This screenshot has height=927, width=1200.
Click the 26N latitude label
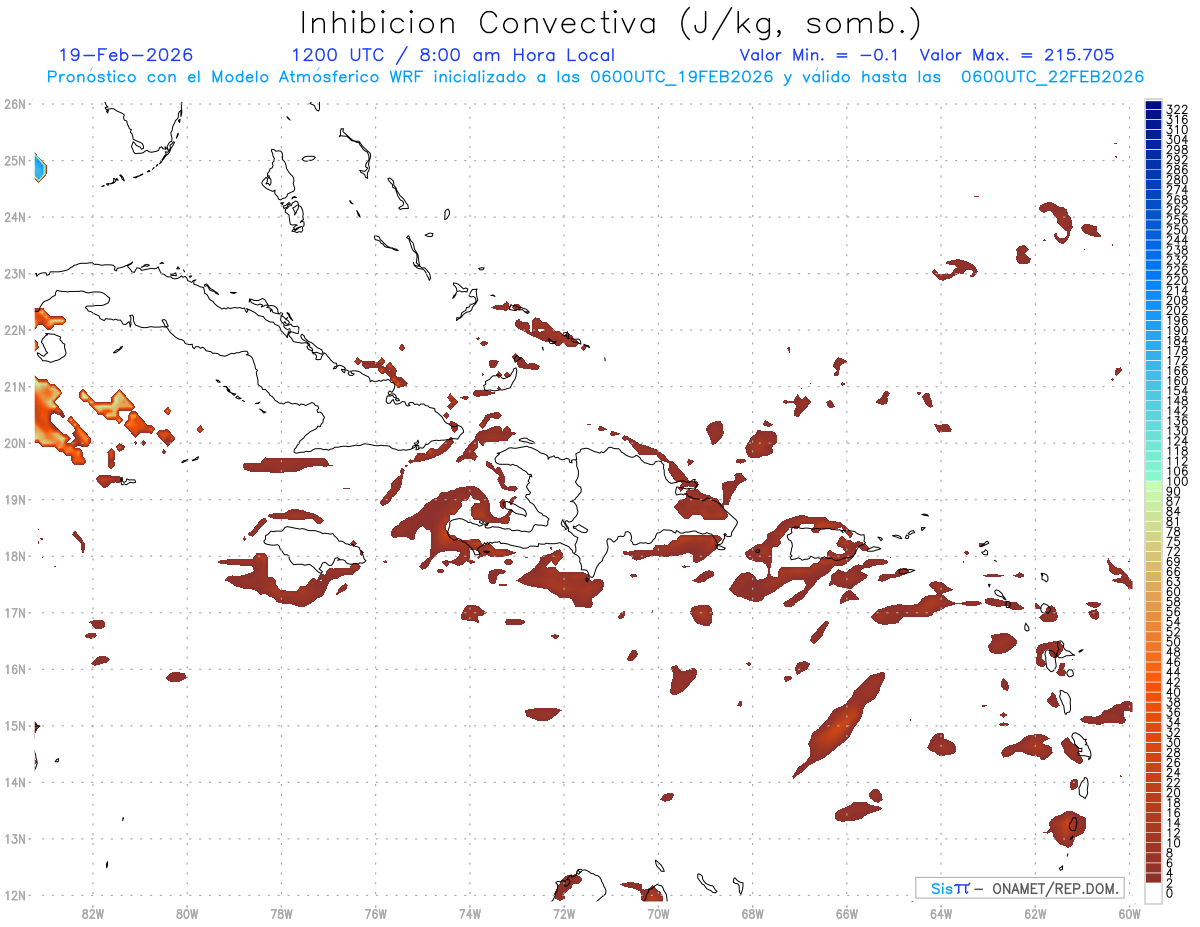tap(15, 104)
